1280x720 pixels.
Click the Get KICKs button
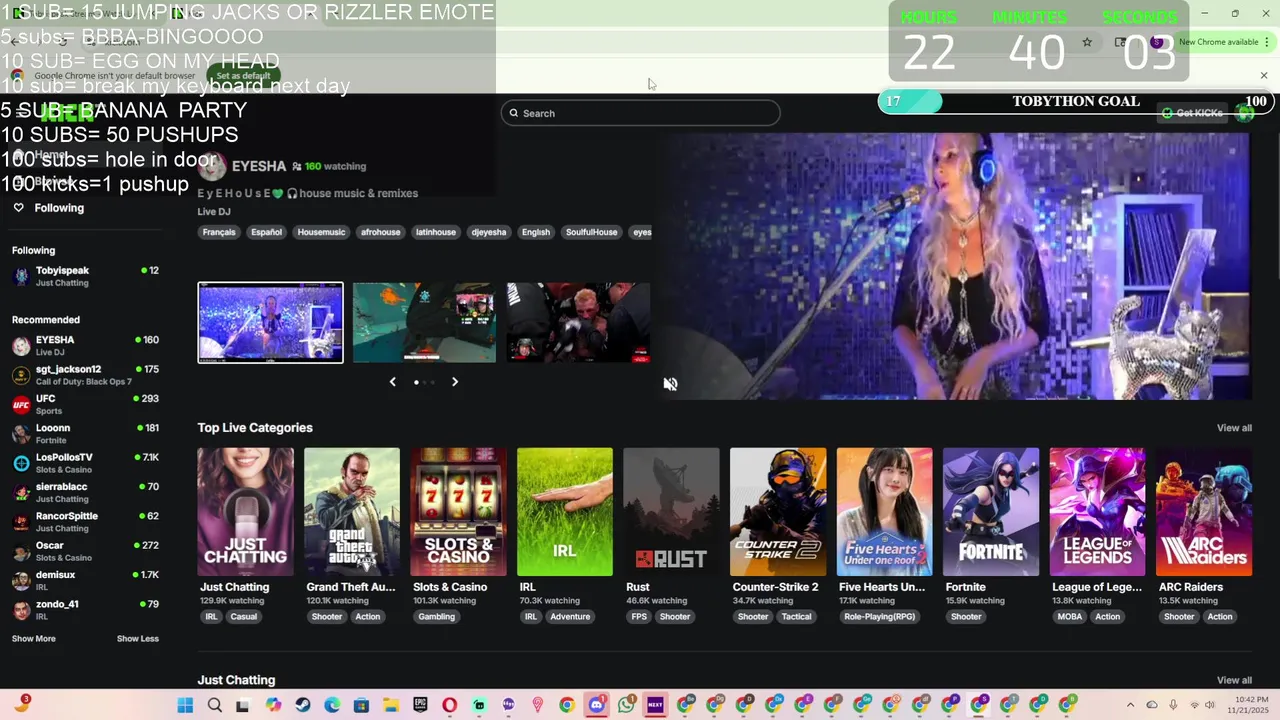click(x=1193, y=113)
